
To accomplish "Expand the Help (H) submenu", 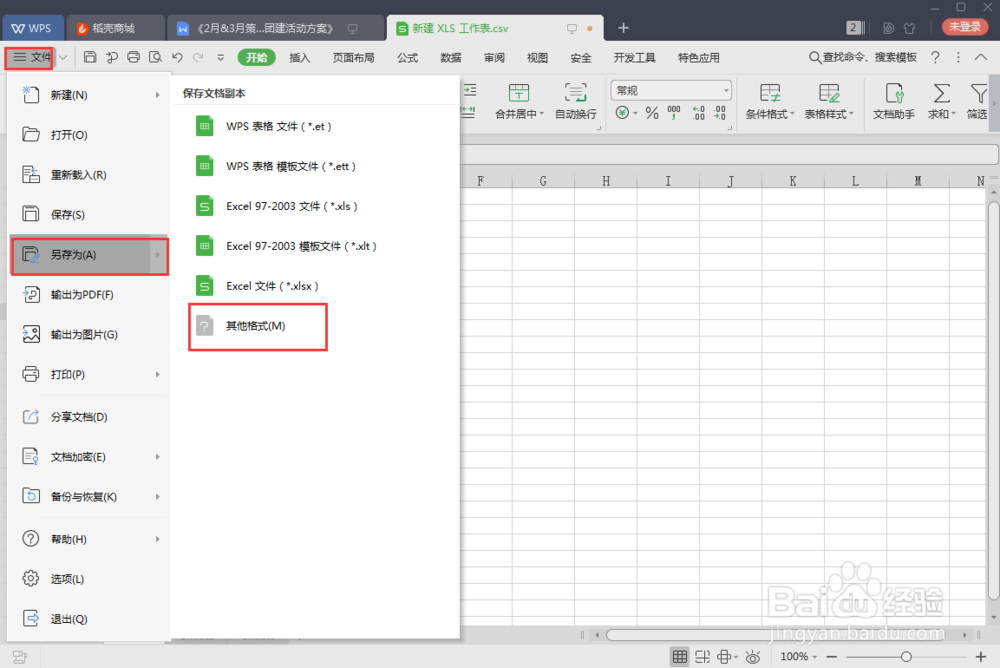I will pyautogui.click(x=89, y=539).
